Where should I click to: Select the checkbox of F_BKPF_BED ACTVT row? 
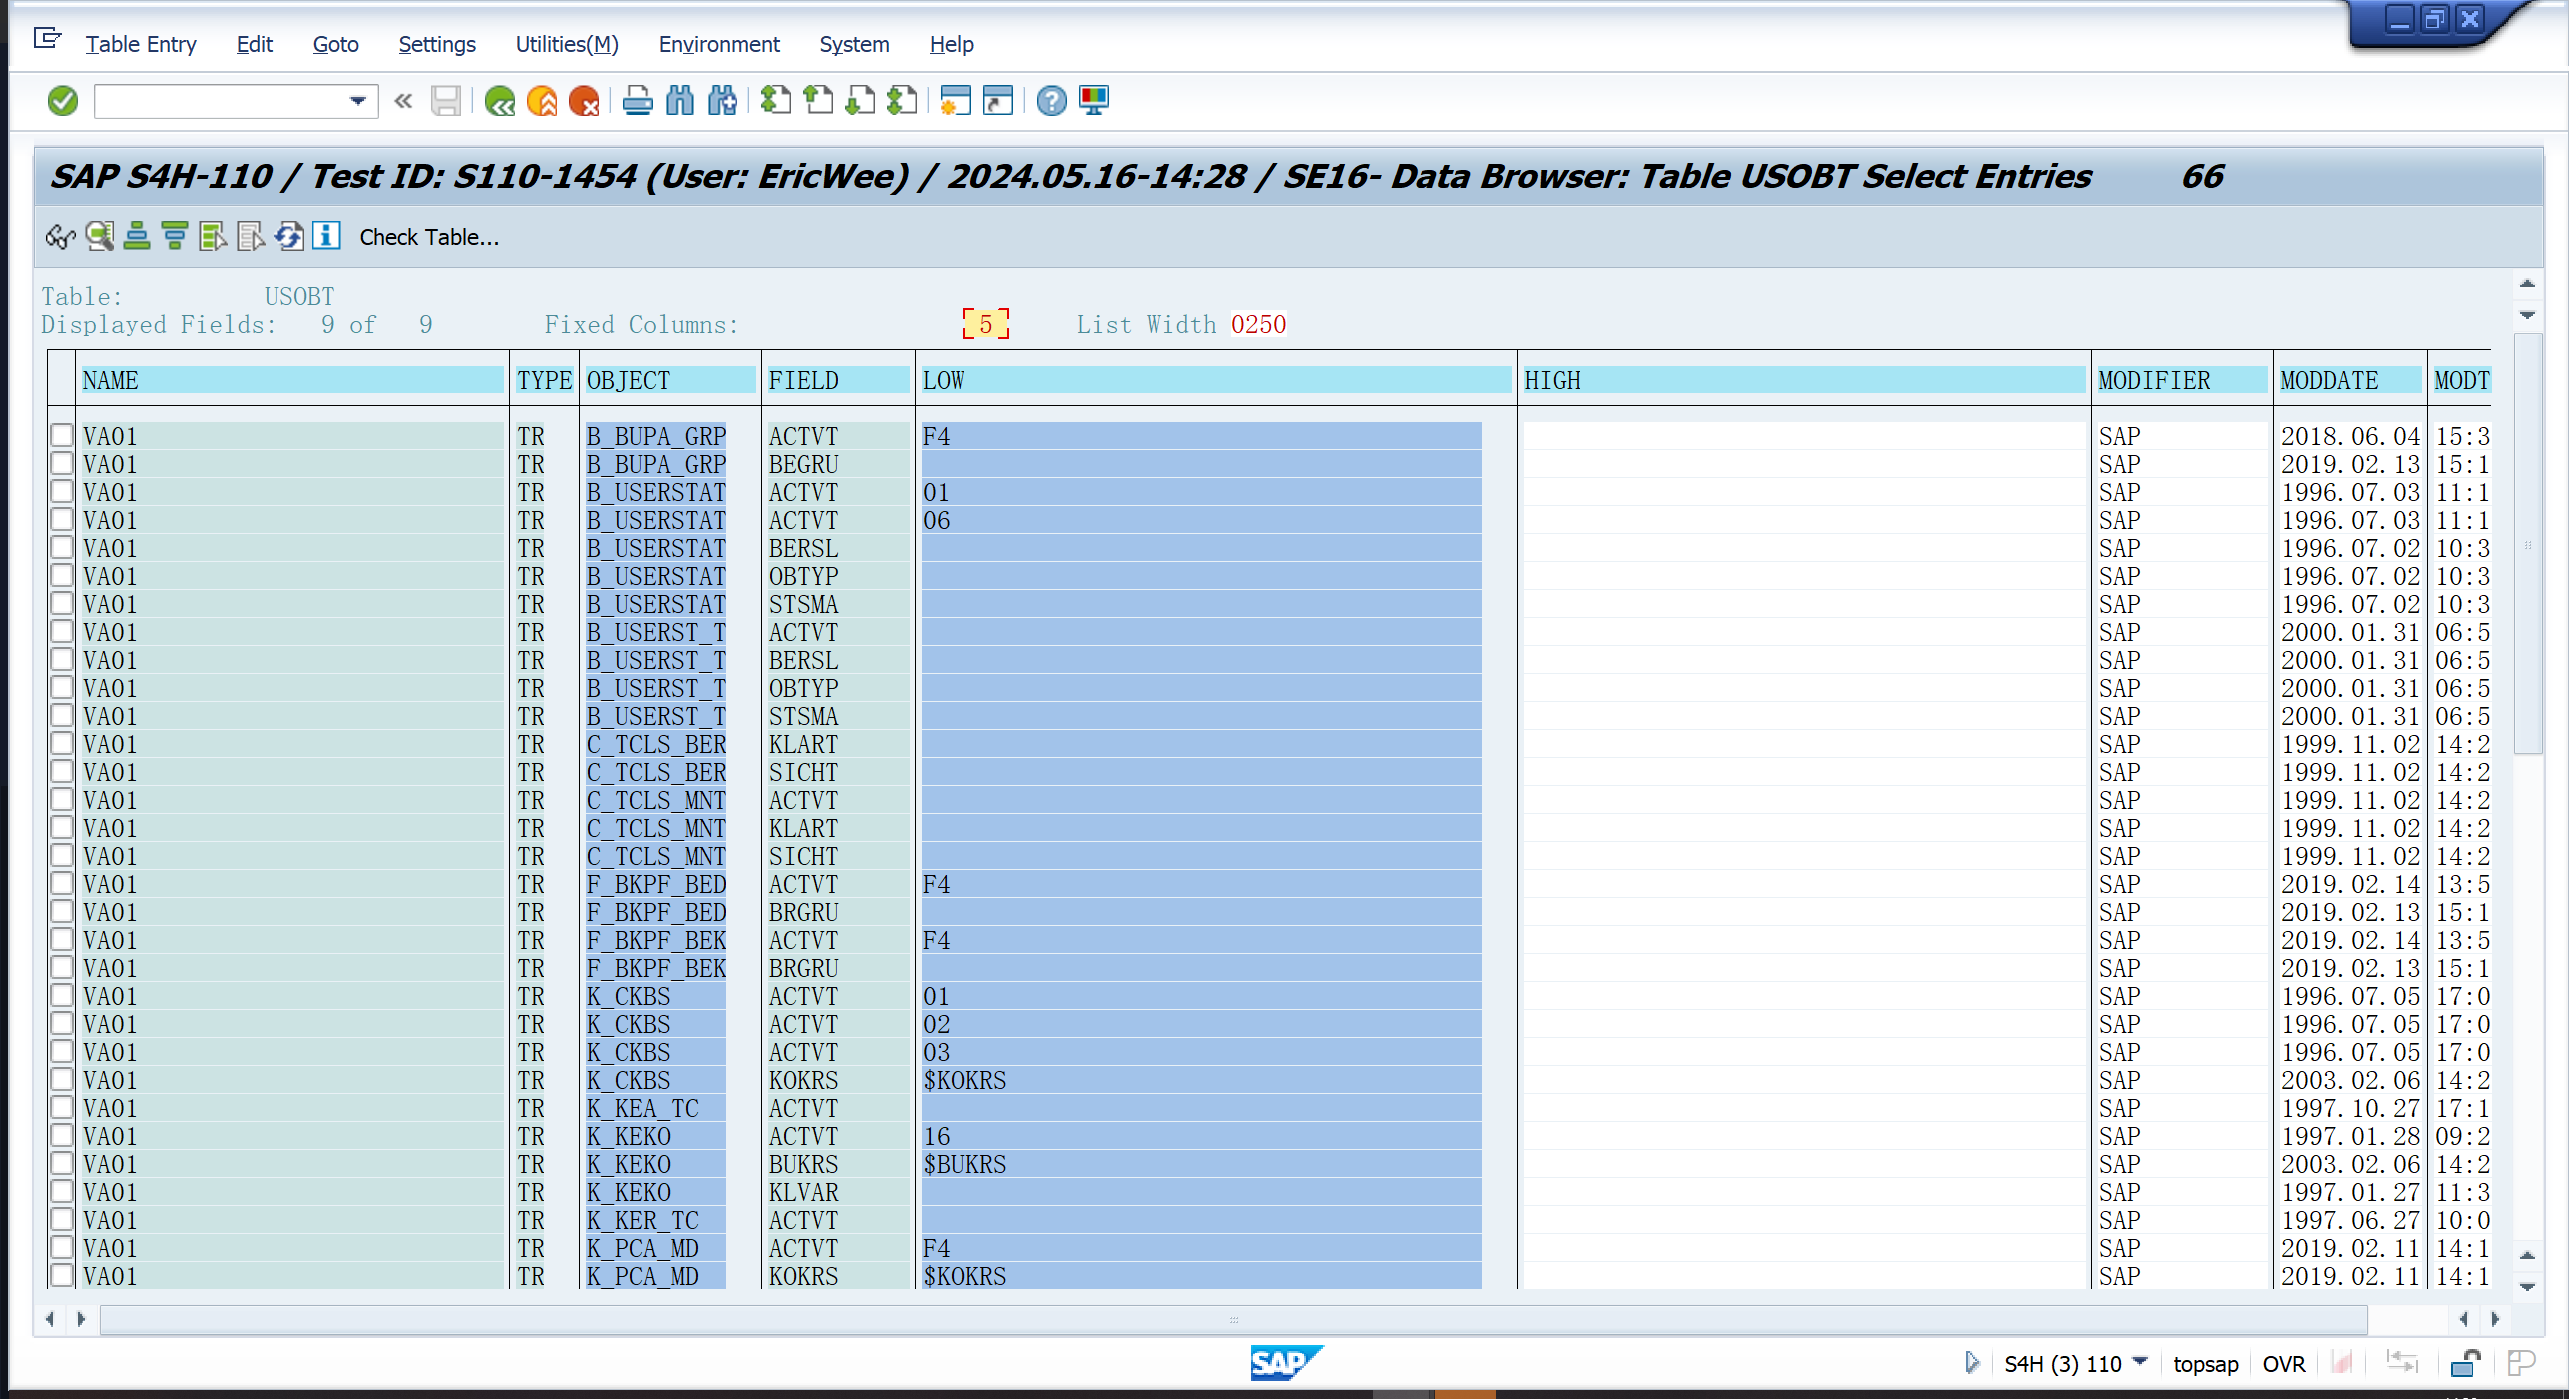(62, 883)
